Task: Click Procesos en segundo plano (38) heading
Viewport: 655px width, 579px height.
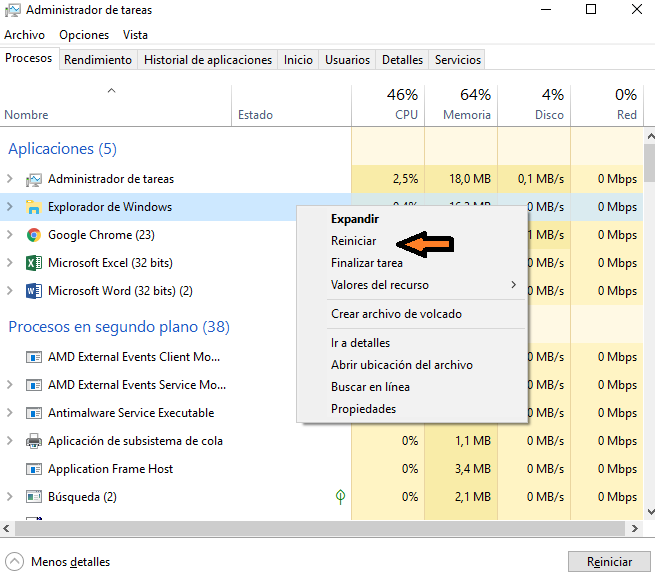Action: (x=119, y=327)
